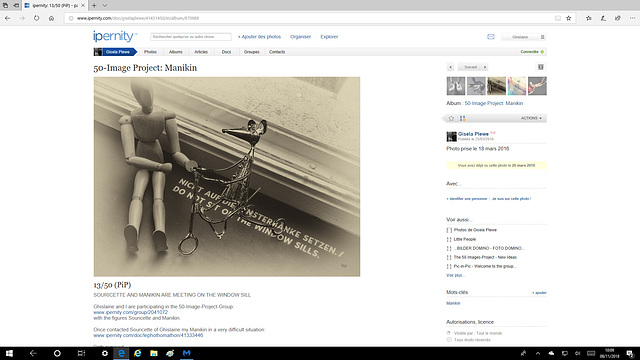640x360 pixels.
Task: Mark photo as favorite with star icon
Action: click(451, 118)
